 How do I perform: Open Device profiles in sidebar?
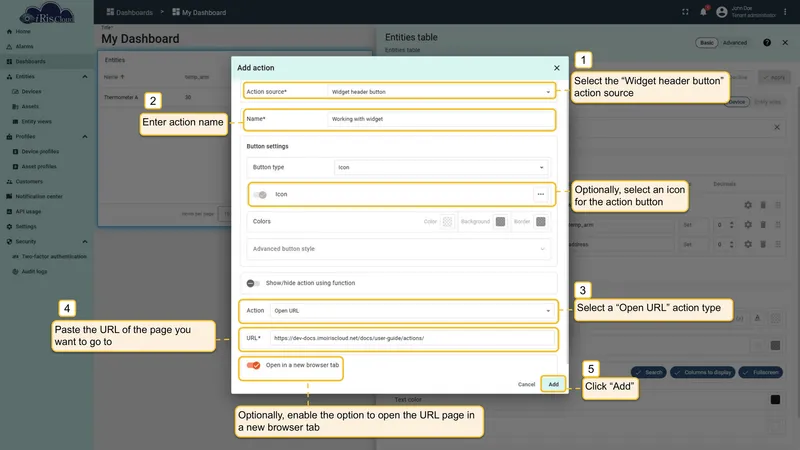point(40,152)
